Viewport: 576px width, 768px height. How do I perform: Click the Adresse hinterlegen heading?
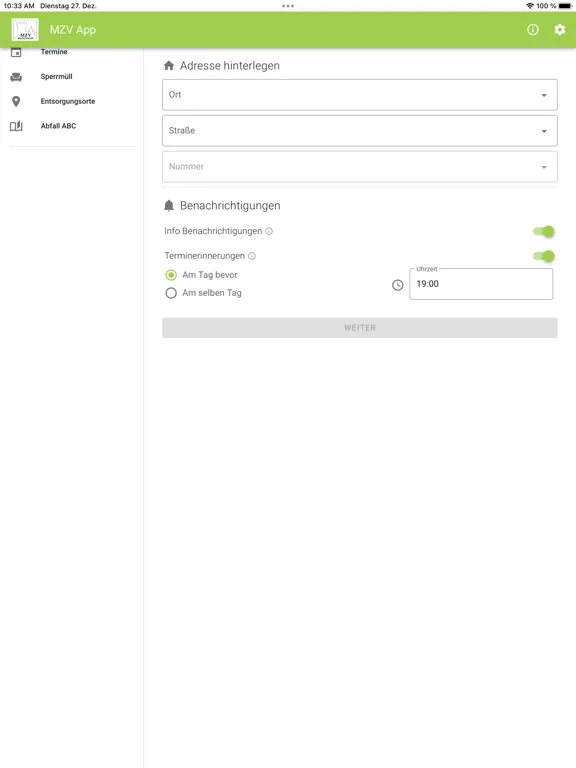click(230, 66)
